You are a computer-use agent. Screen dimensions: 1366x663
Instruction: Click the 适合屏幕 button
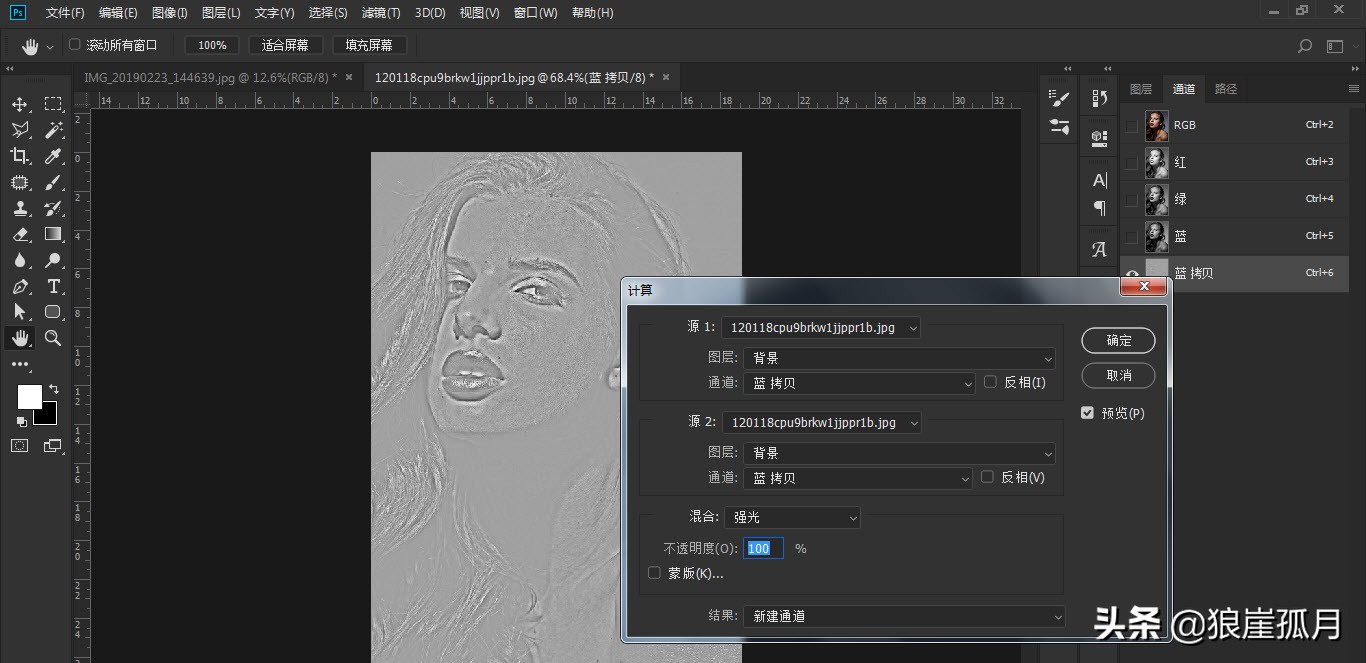click(285, 45)
